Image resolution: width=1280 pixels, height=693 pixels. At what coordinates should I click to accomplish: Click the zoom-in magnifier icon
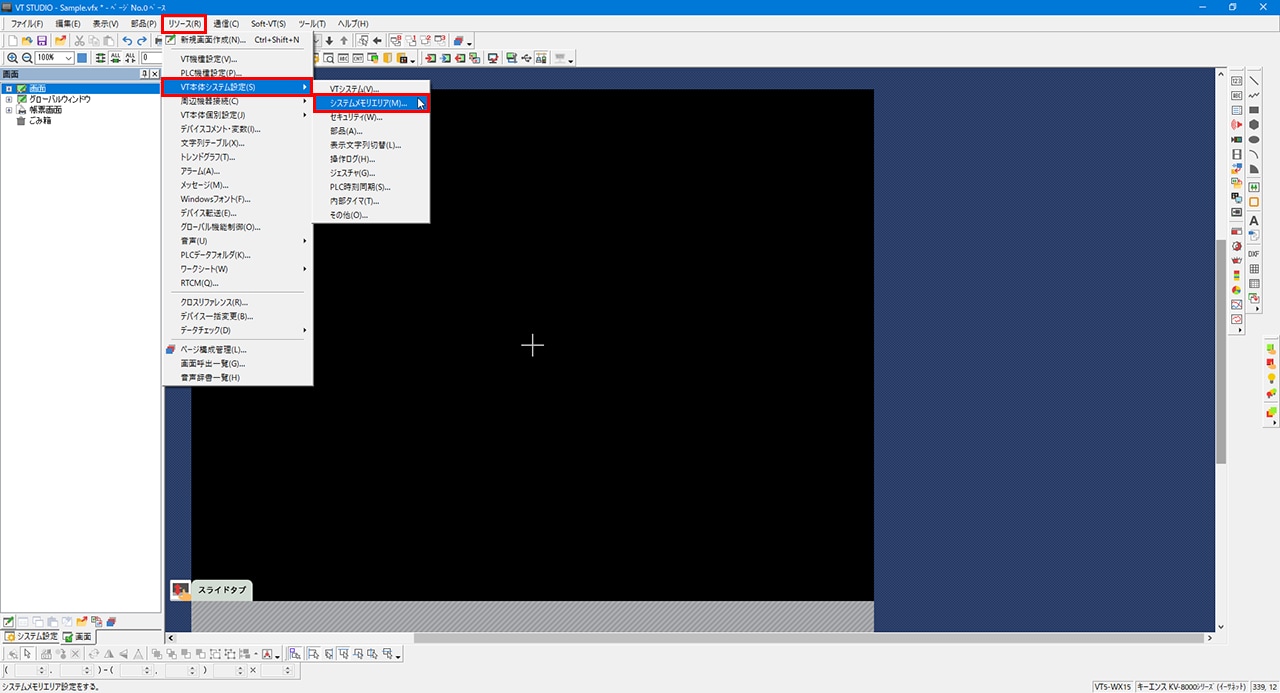point(12,58)
